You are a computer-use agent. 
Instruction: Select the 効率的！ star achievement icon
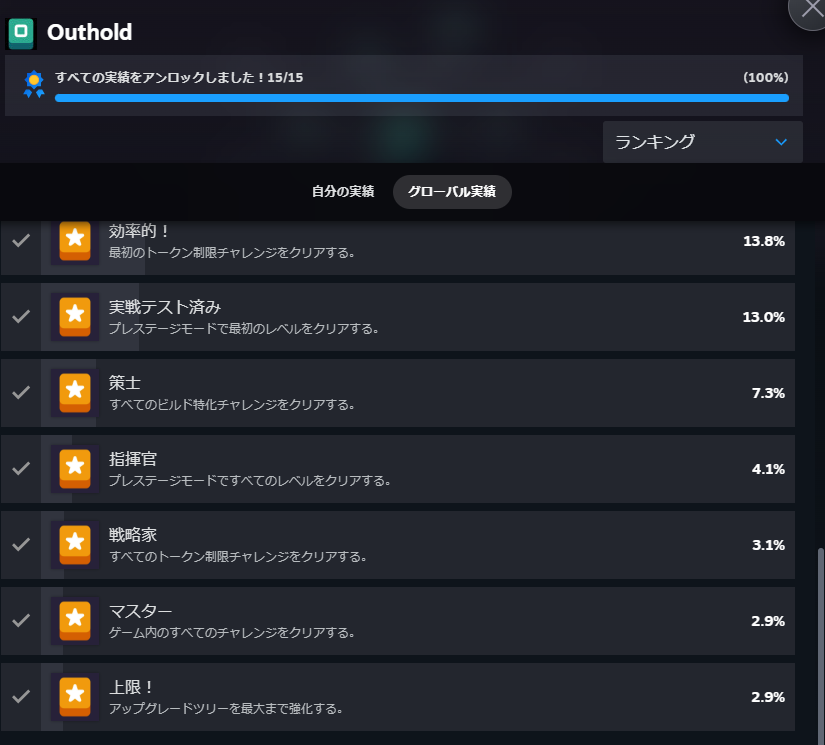pyautogui.click(x=74, y=240)
